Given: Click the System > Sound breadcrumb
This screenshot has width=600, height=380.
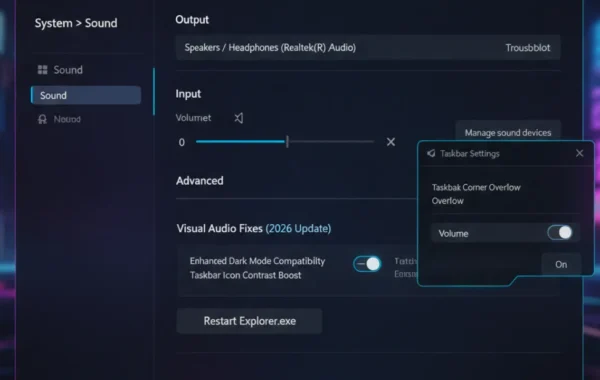Looking at the screenshot, I should click(x=76, y=23).
